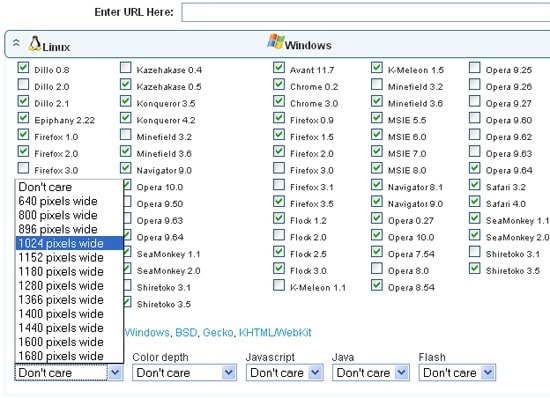This screenshot has height=398, width=550.
Task: Uncheck Opera 0.27 checkbox
Action: point(377,218)
